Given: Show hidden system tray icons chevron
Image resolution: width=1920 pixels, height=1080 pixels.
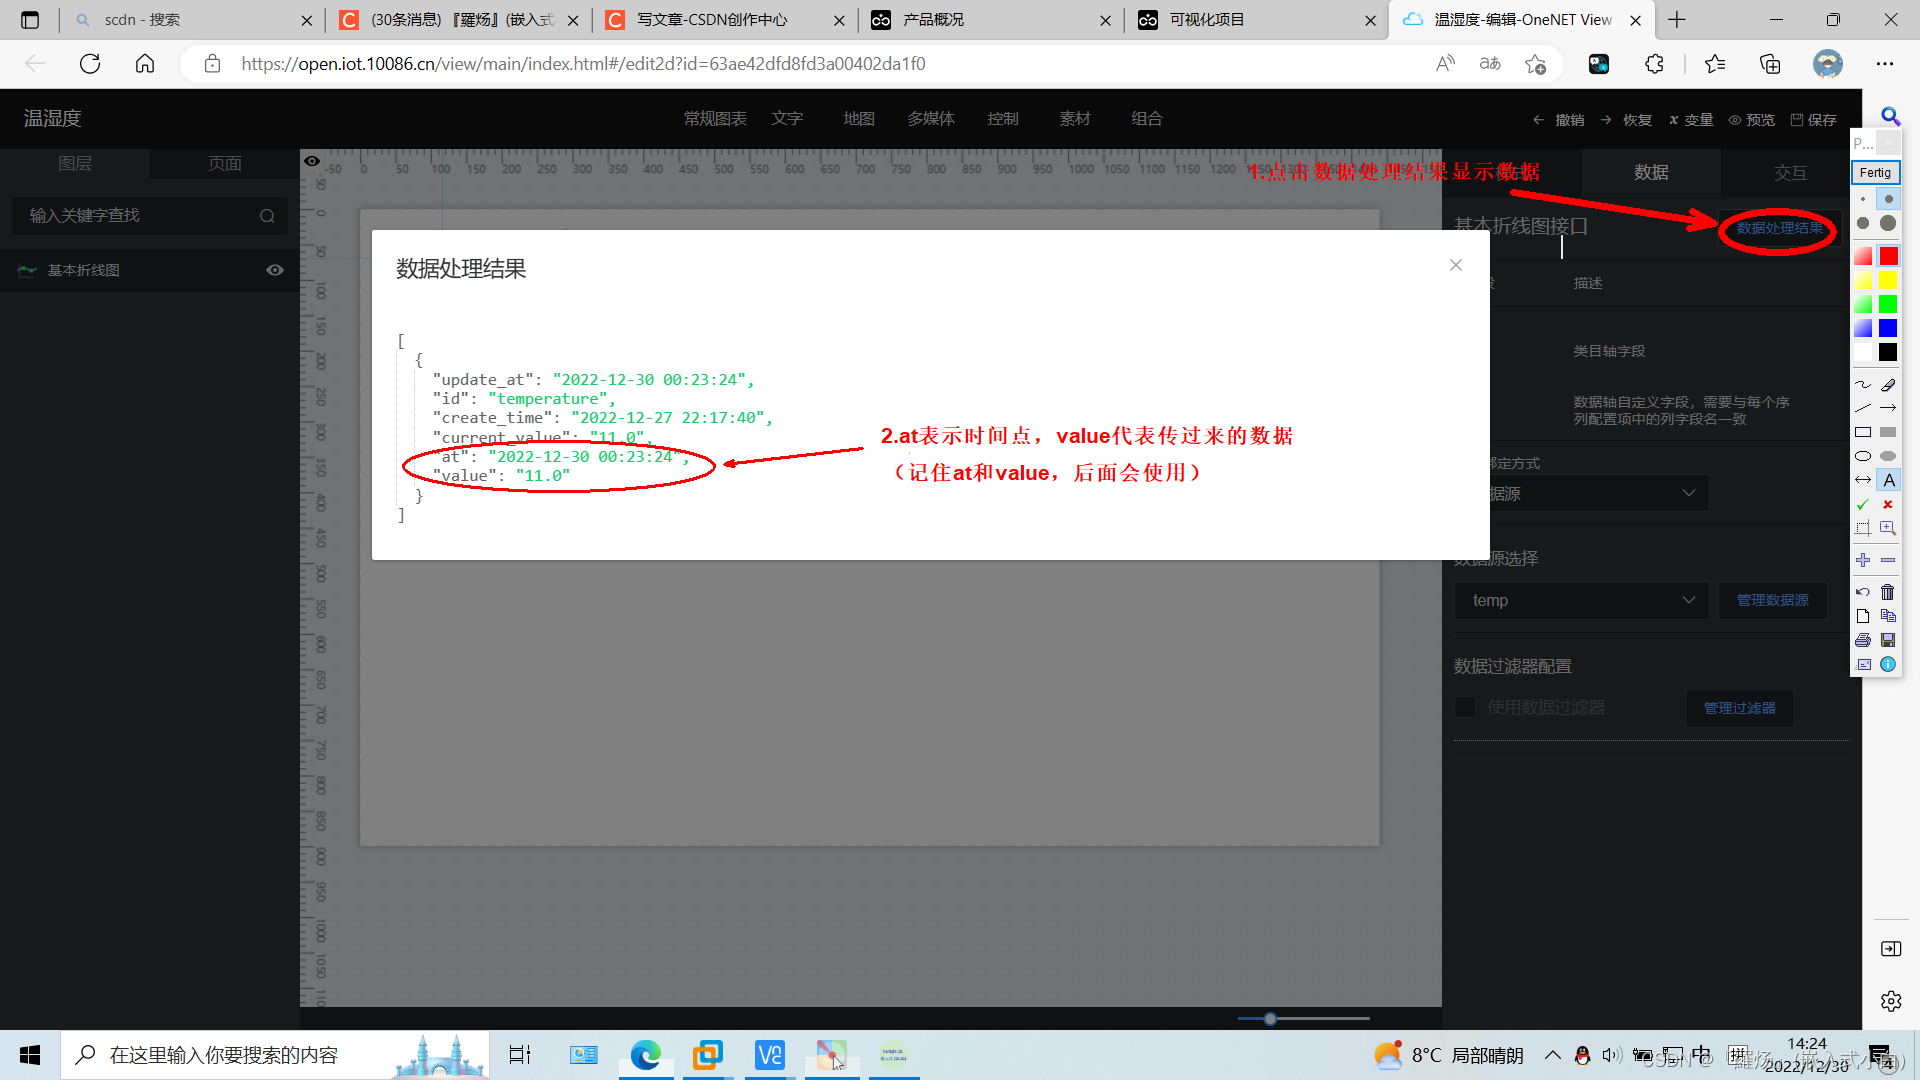Looking at the screenshot, I should [x=1552, y=1055].
